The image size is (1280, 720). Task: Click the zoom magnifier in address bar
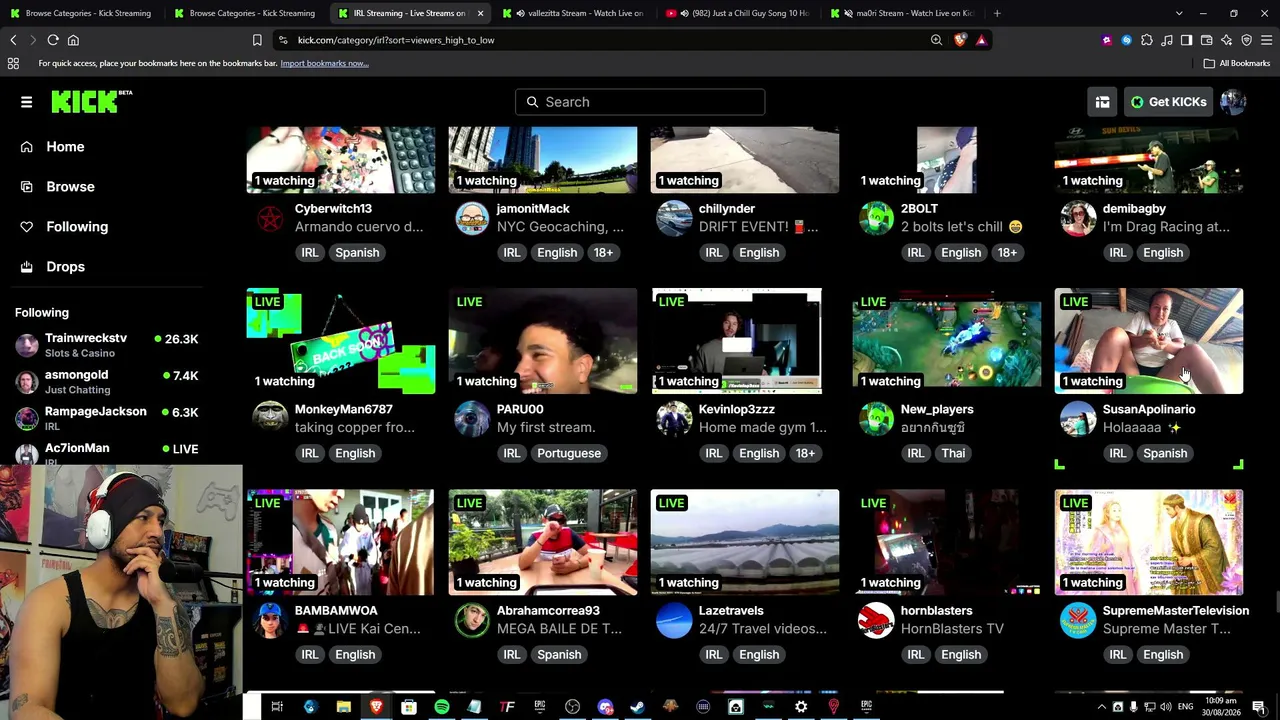tap(936, 40)
